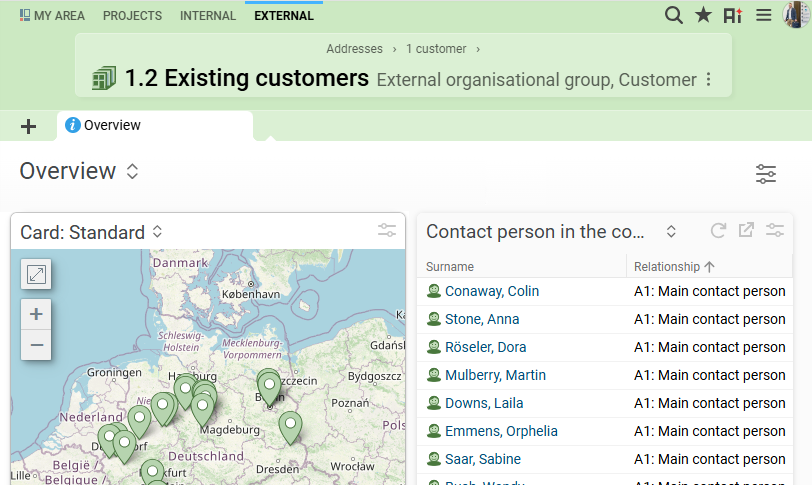Expand map to fullscreen view
The height and width of the screenshot is (485, 812).
click(36, 274)
